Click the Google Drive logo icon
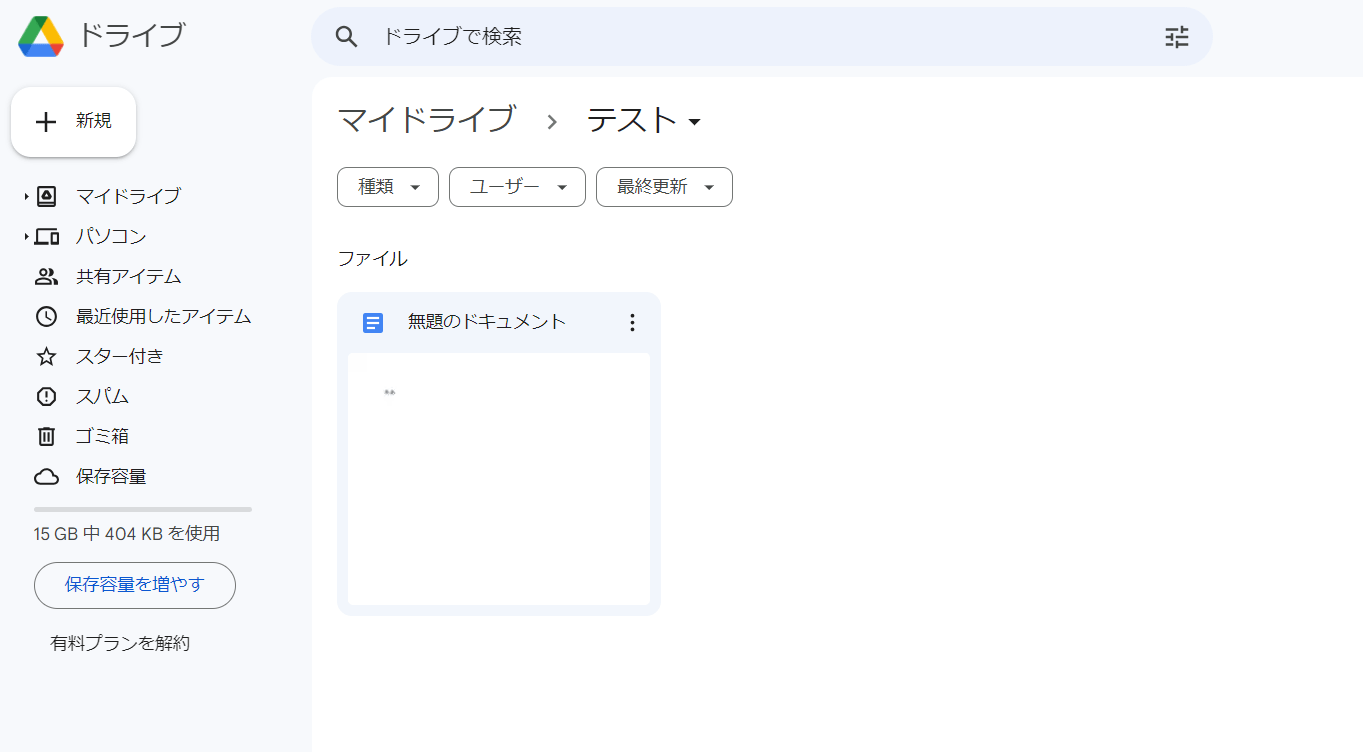Image resolution: width=1363 pixels, height=752 pixels. point(41,37)
